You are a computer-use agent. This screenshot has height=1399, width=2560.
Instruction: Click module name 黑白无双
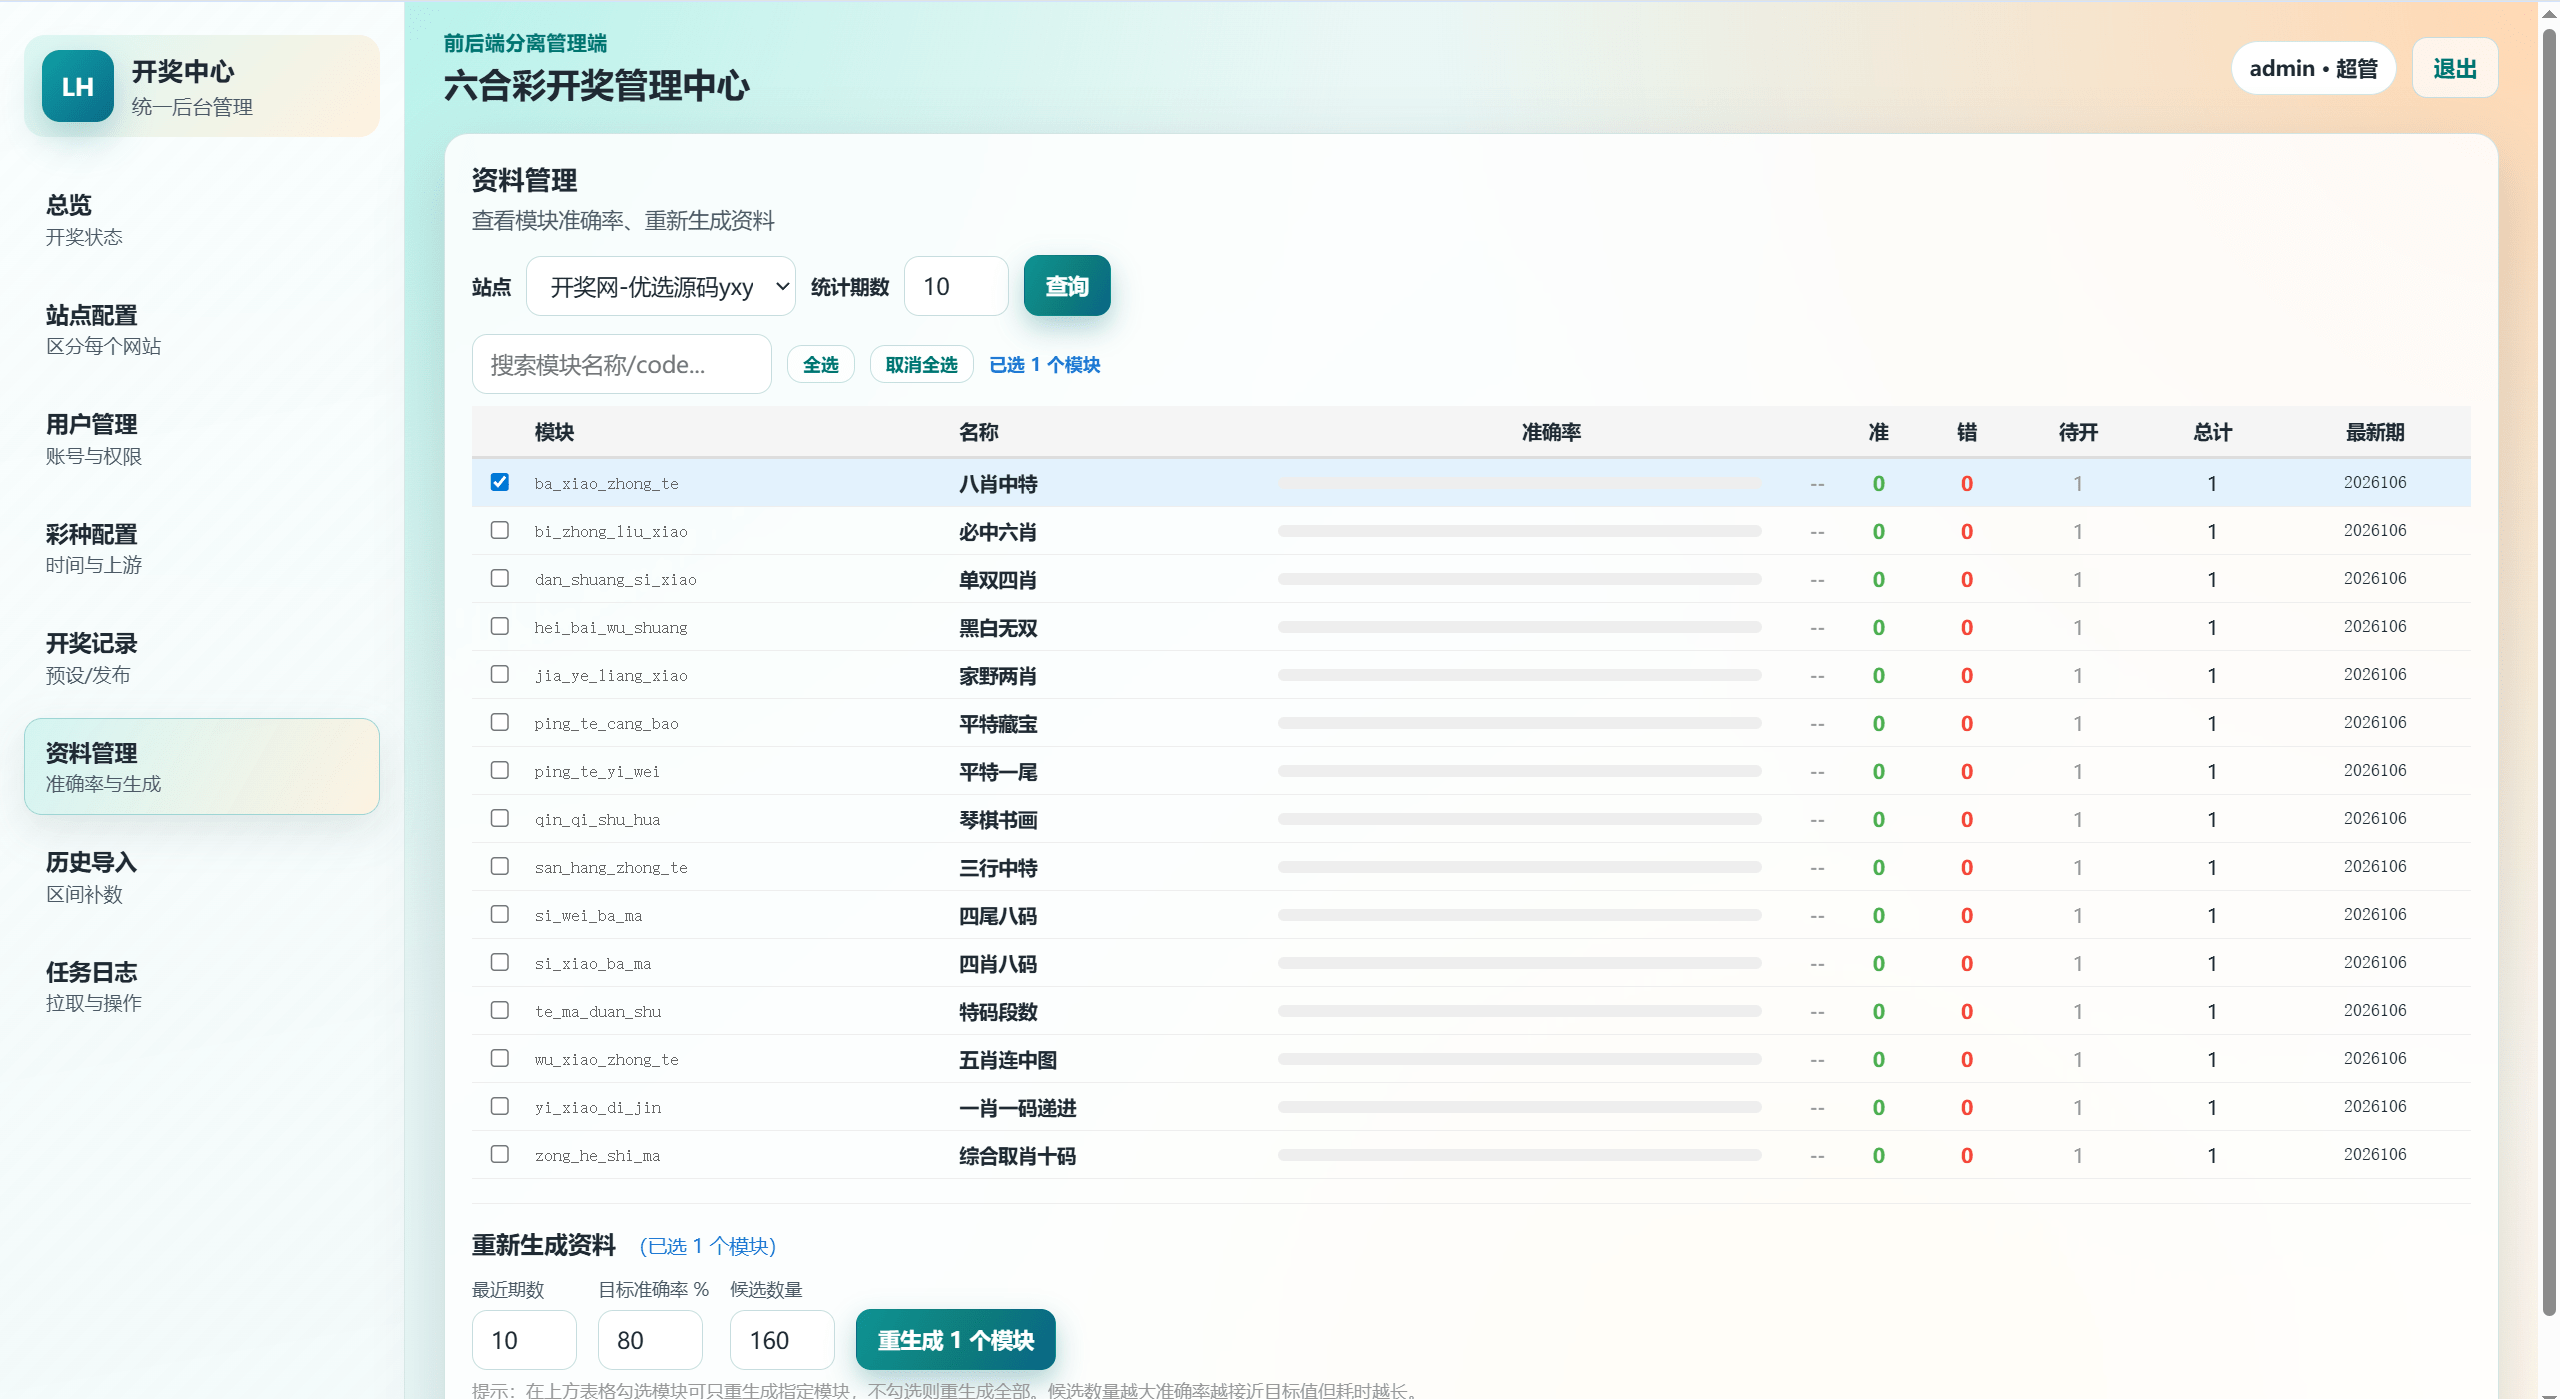(x=998, y=628)
